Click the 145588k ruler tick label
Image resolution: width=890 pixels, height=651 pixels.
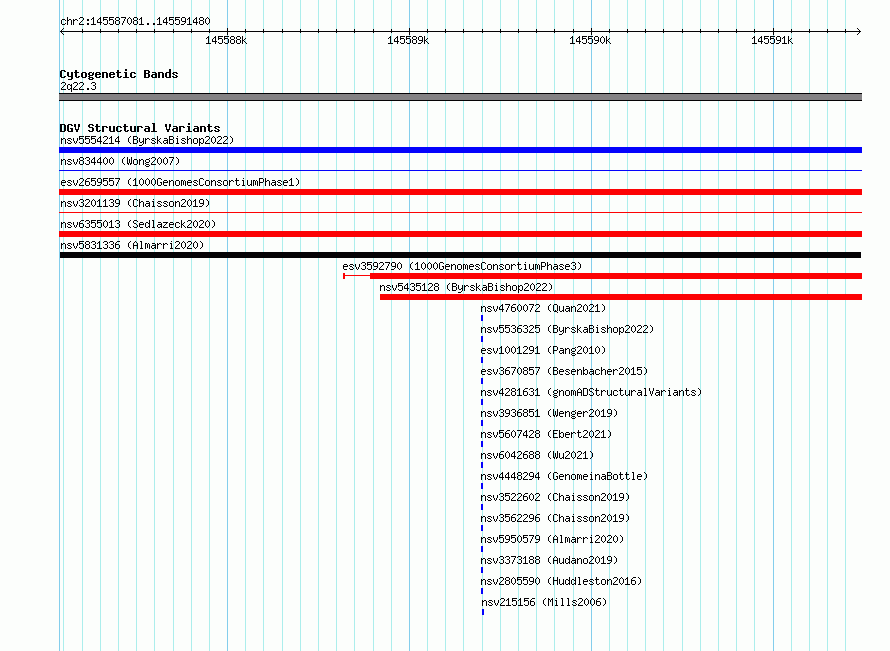(226, 40)
